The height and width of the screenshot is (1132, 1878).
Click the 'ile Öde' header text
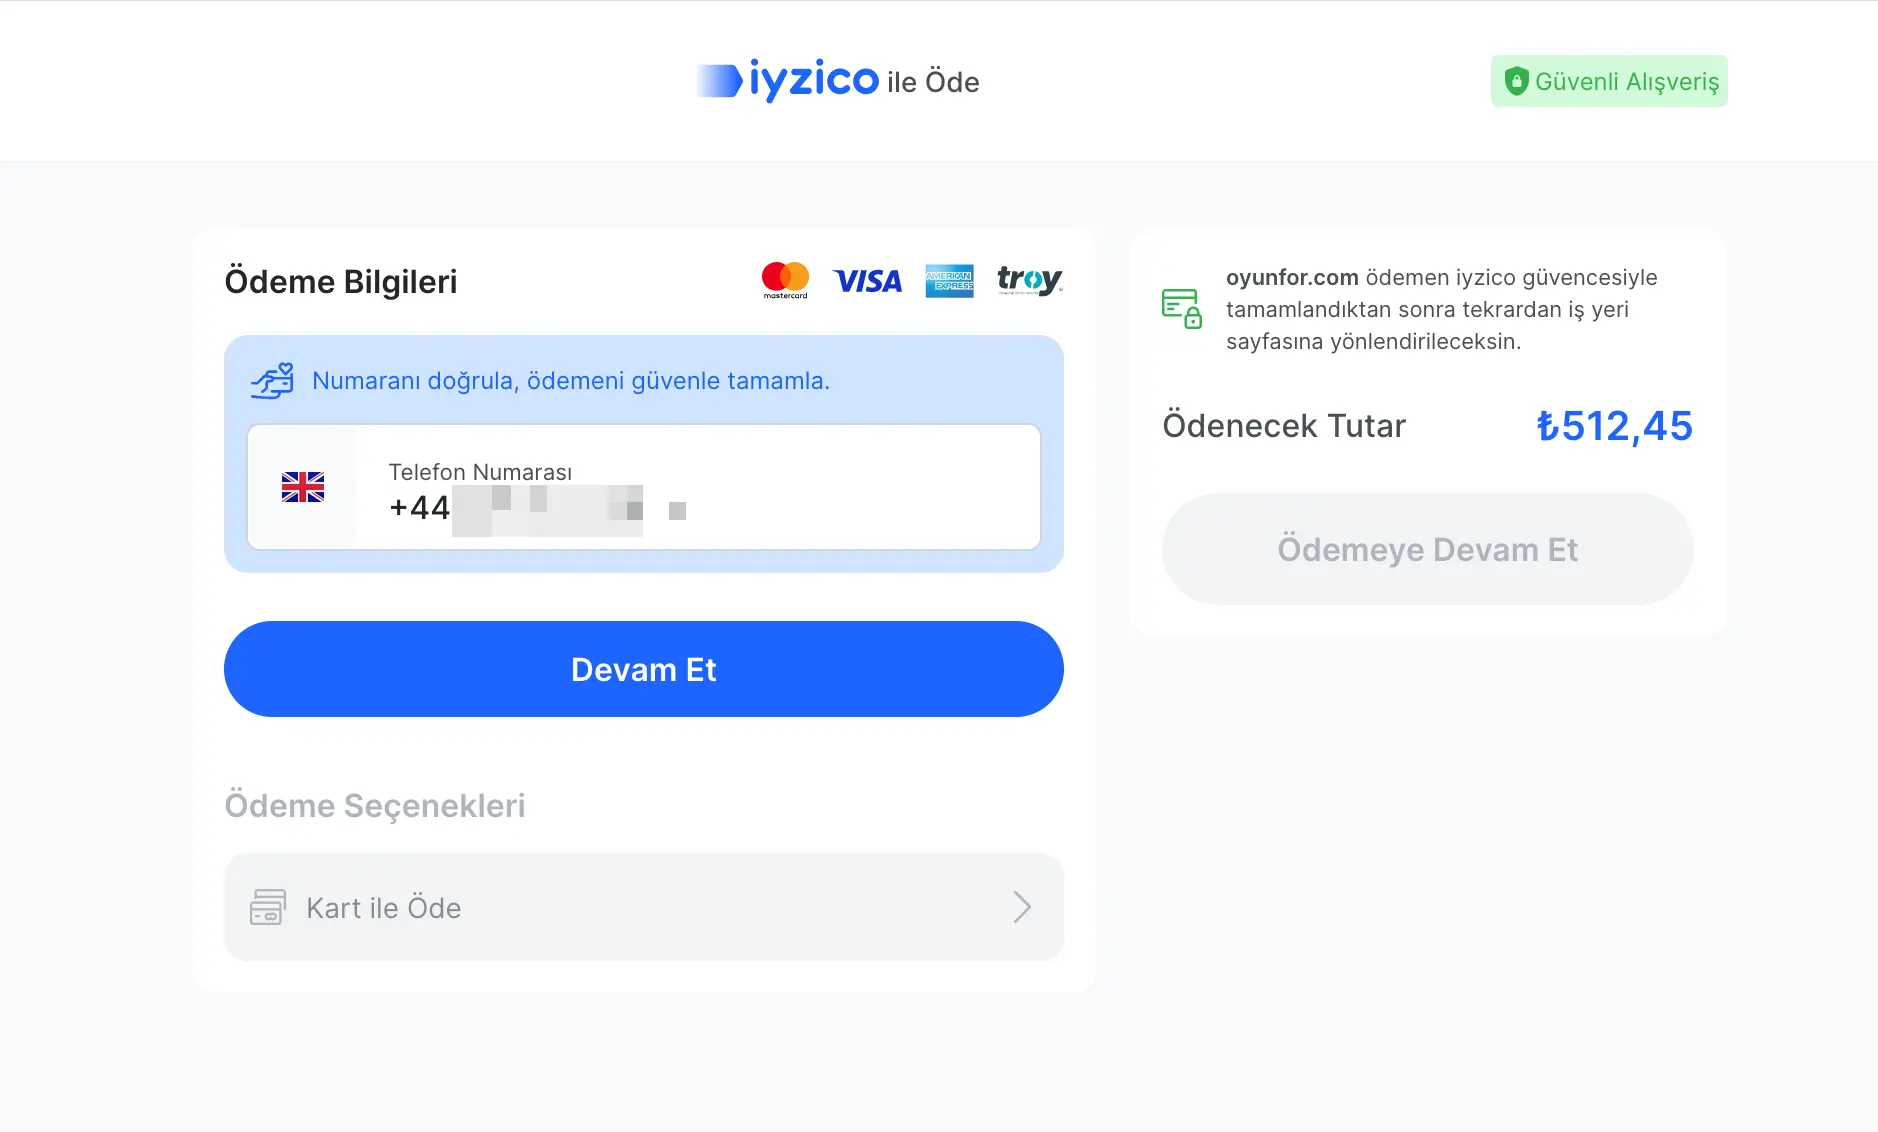point(933,82)
